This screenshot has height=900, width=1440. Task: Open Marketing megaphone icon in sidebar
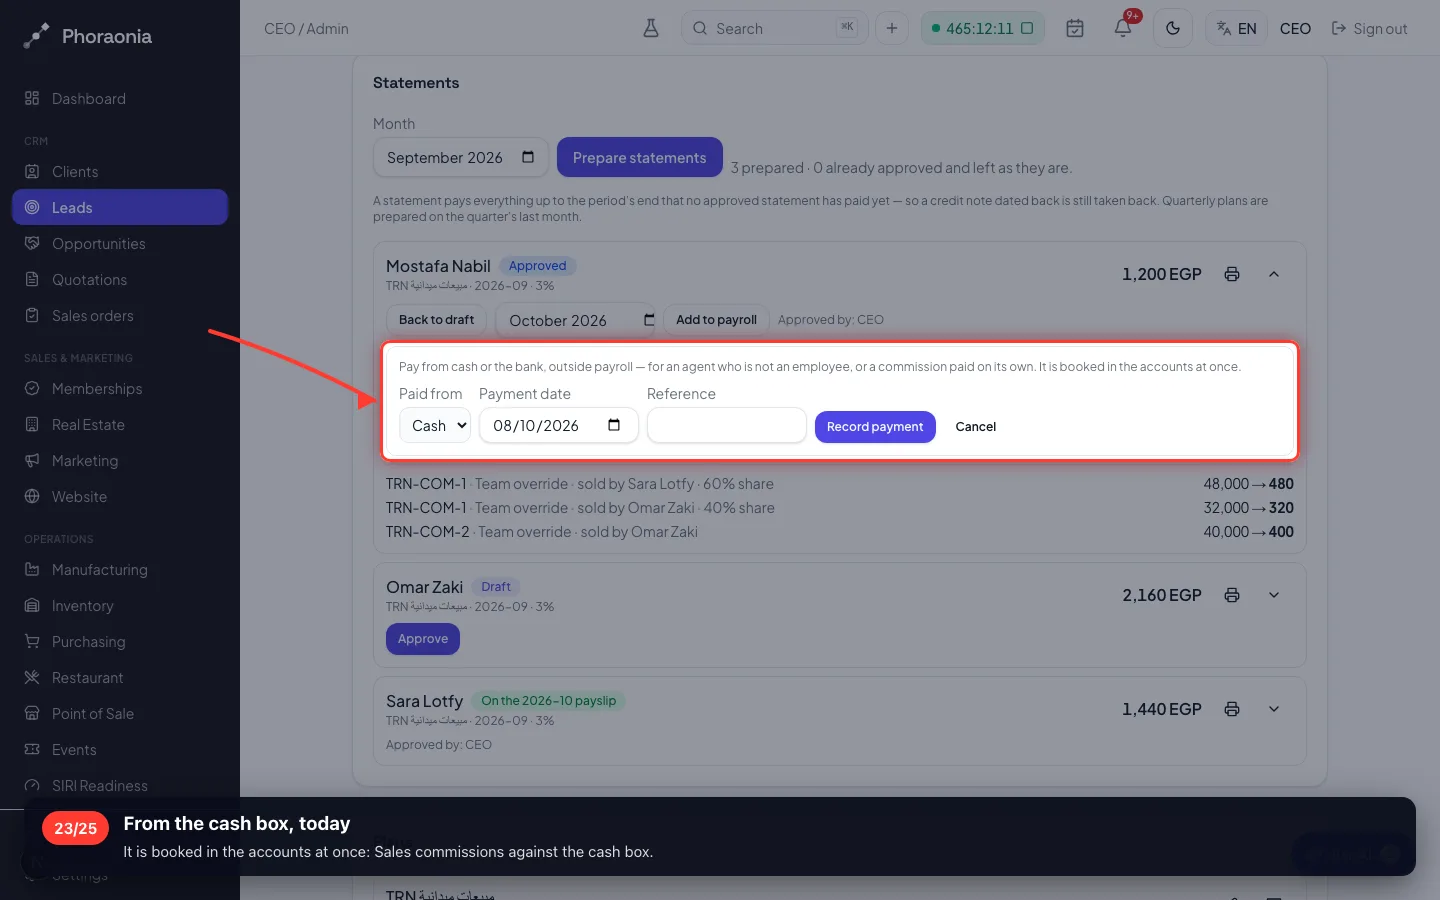tap(32, 461)
